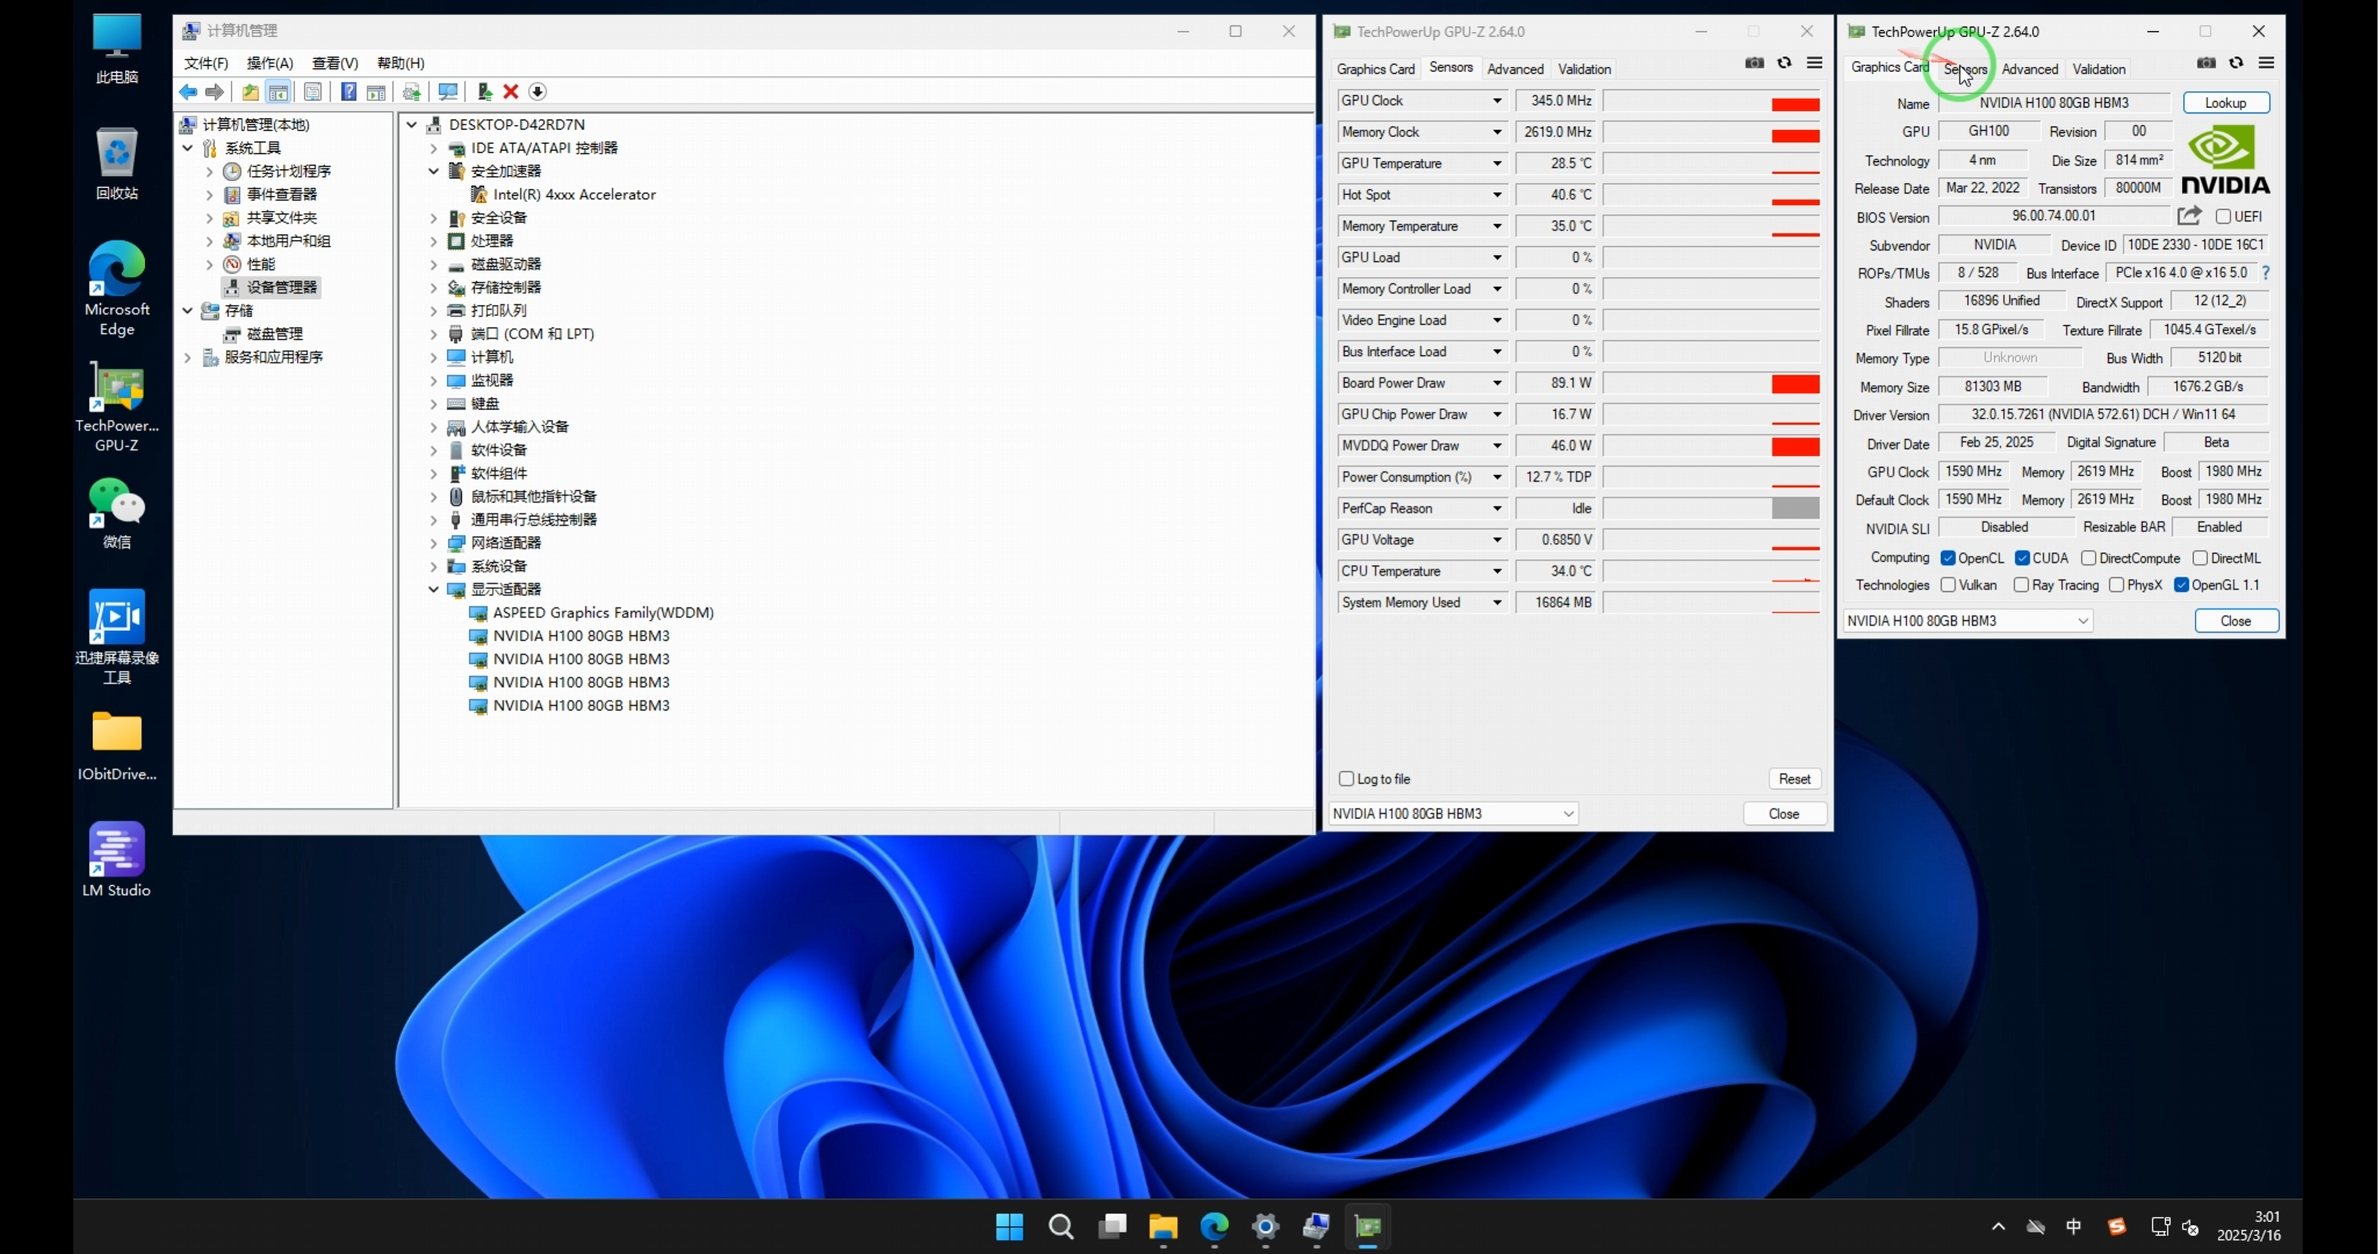
Task: Toggle the UEFI checkbox
Action: click(2223, 217)
